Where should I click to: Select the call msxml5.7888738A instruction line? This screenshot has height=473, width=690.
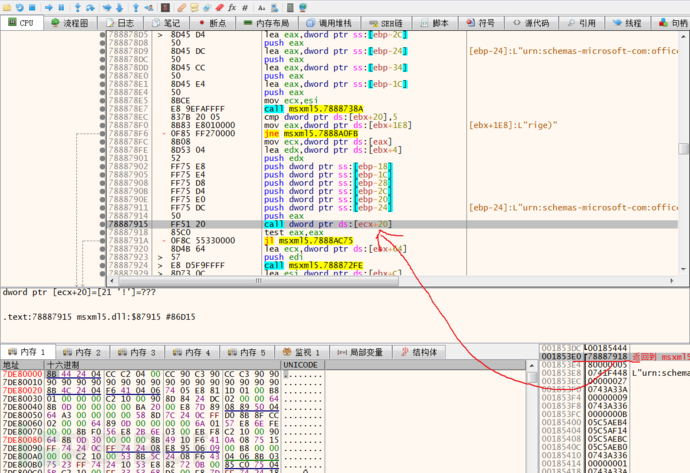click(311, 108)
